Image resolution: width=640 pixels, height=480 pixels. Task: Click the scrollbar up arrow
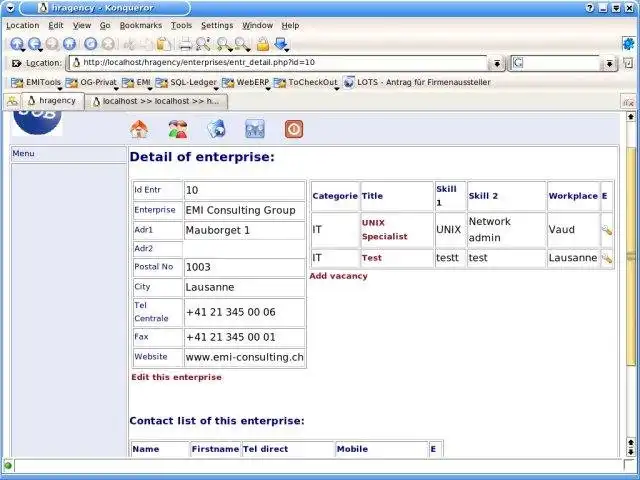coord(631,118)
